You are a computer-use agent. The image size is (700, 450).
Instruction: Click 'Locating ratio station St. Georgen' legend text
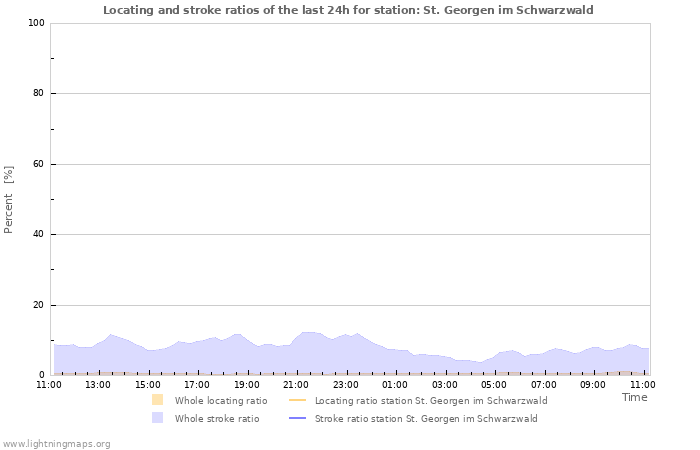[x=430, y=400]
